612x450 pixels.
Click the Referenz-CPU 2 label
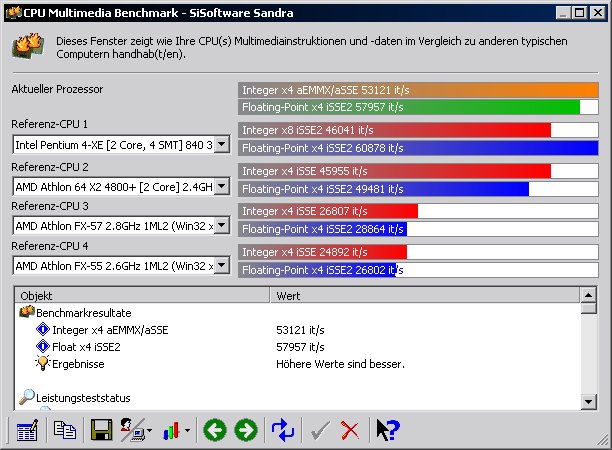coord(50,167)
